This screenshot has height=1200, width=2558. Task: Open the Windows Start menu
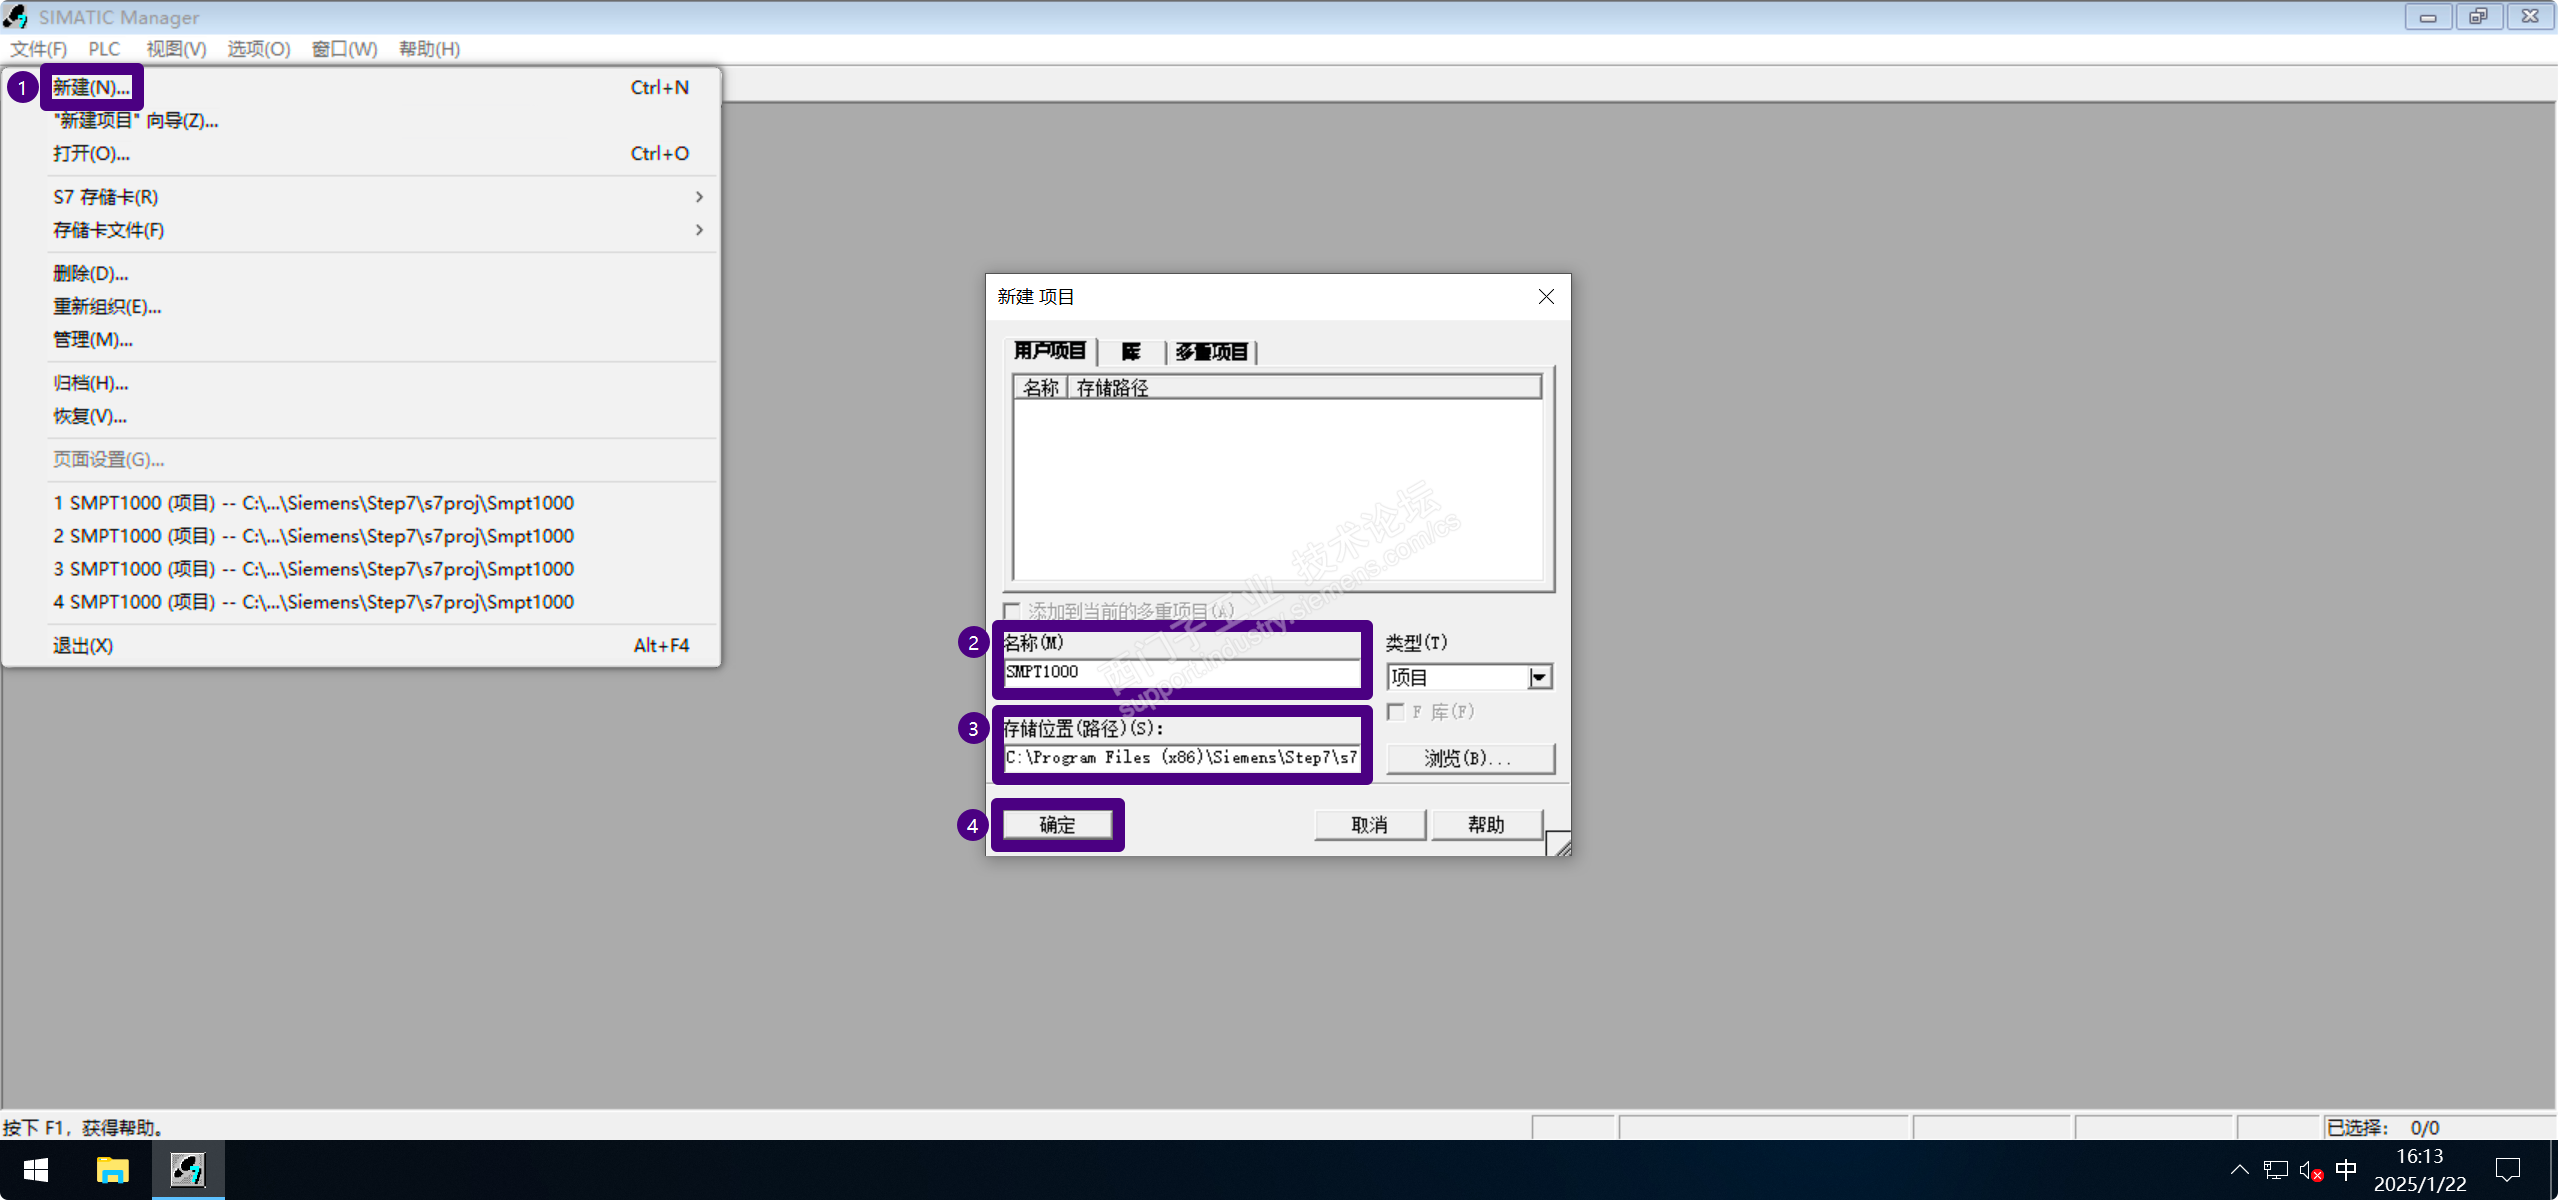click(x=36, y=1169)
